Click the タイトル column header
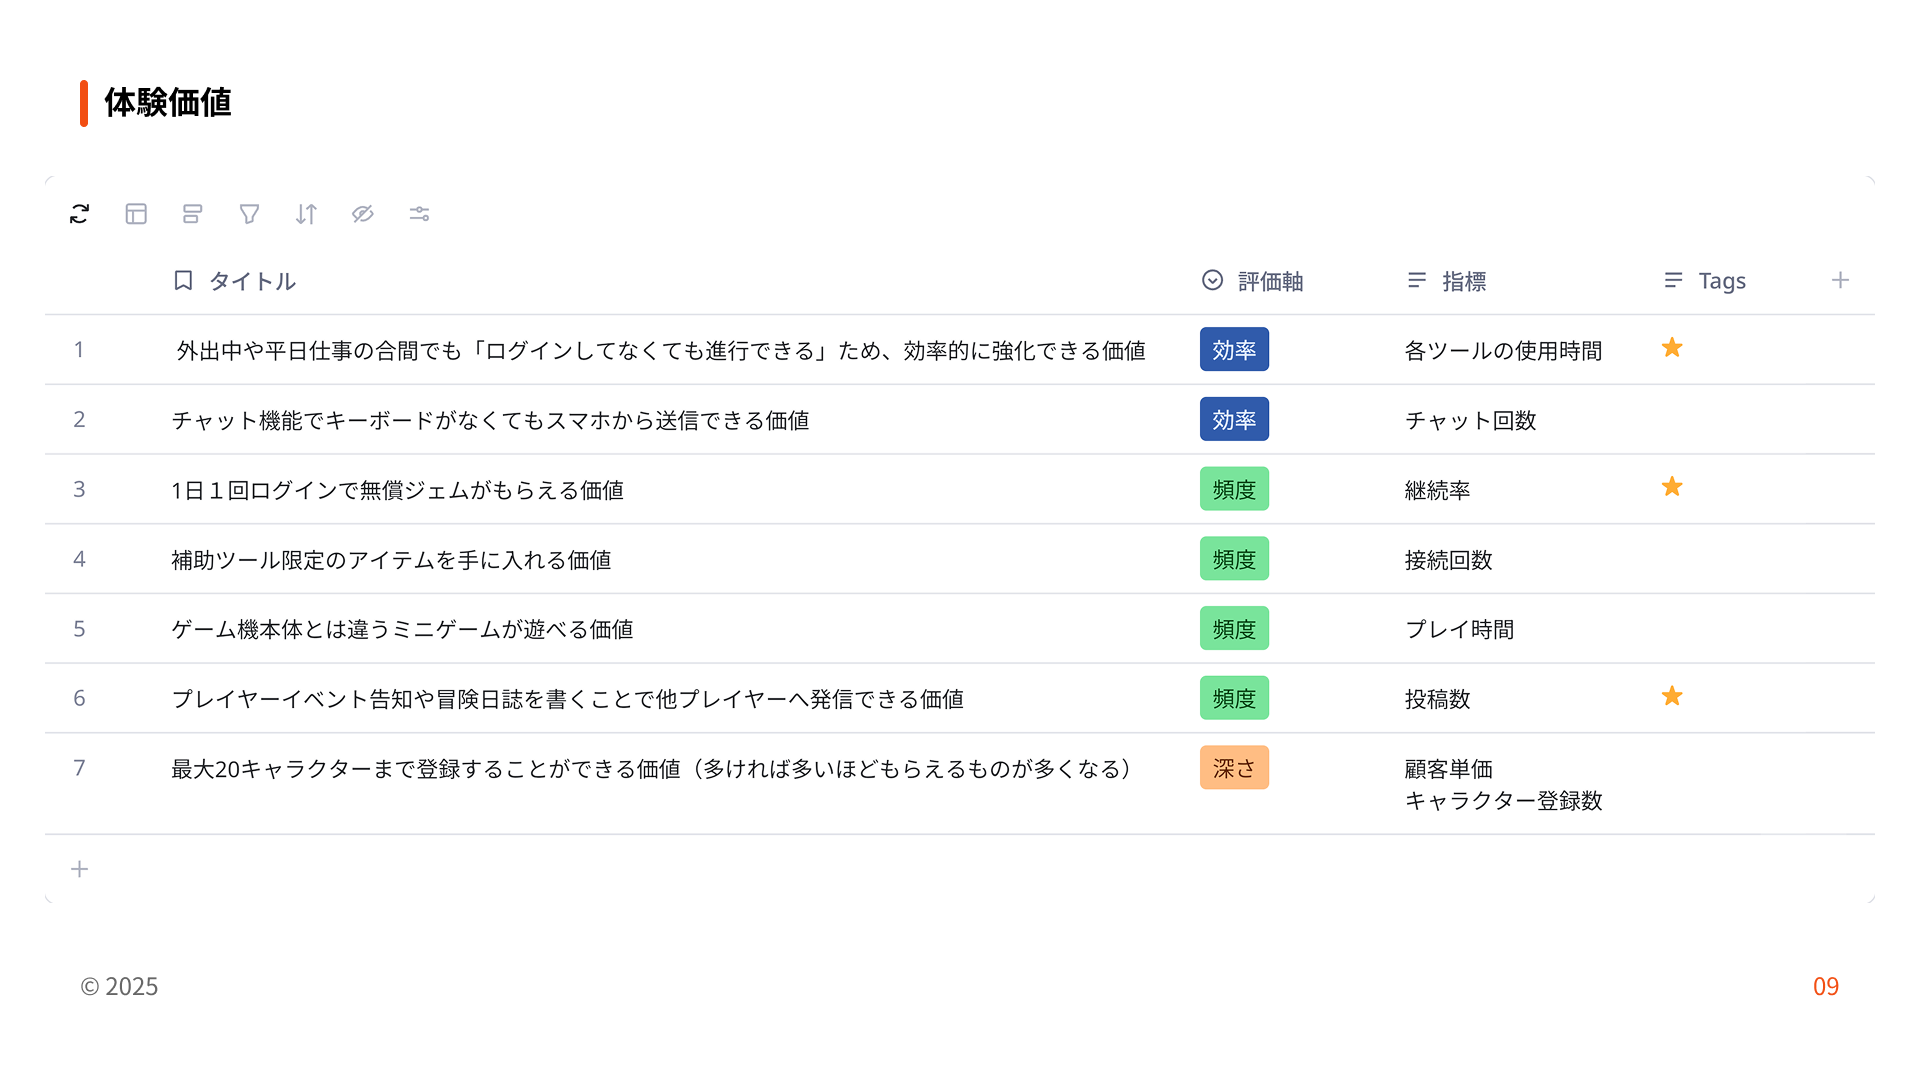The height and width of the screenshot is (1080, 1920). 235,281
